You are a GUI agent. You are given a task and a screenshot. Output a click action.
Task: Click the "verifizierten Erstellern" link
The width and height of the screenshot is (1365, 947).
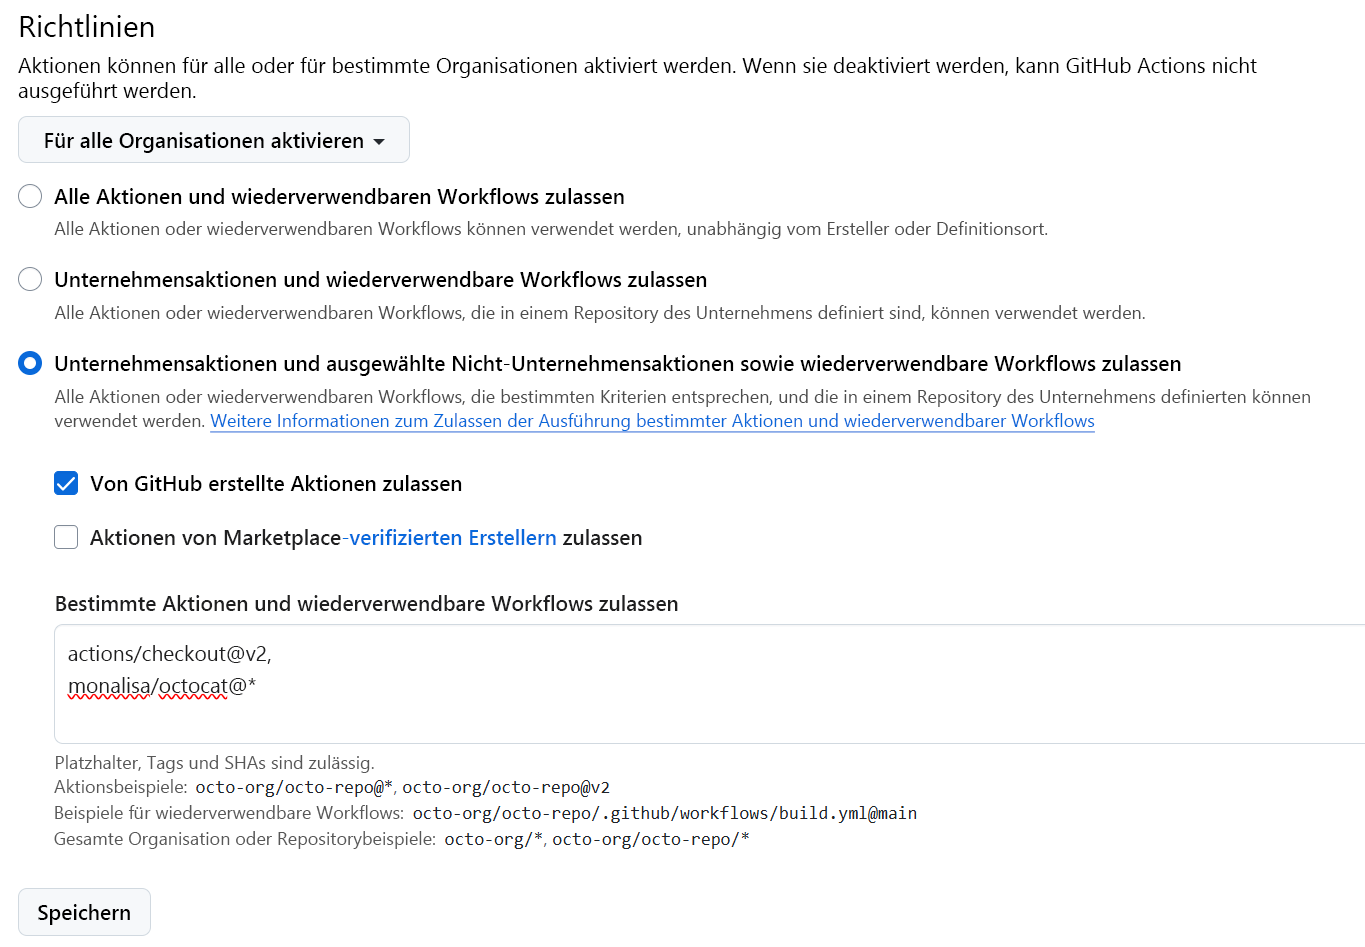point(452,537)
